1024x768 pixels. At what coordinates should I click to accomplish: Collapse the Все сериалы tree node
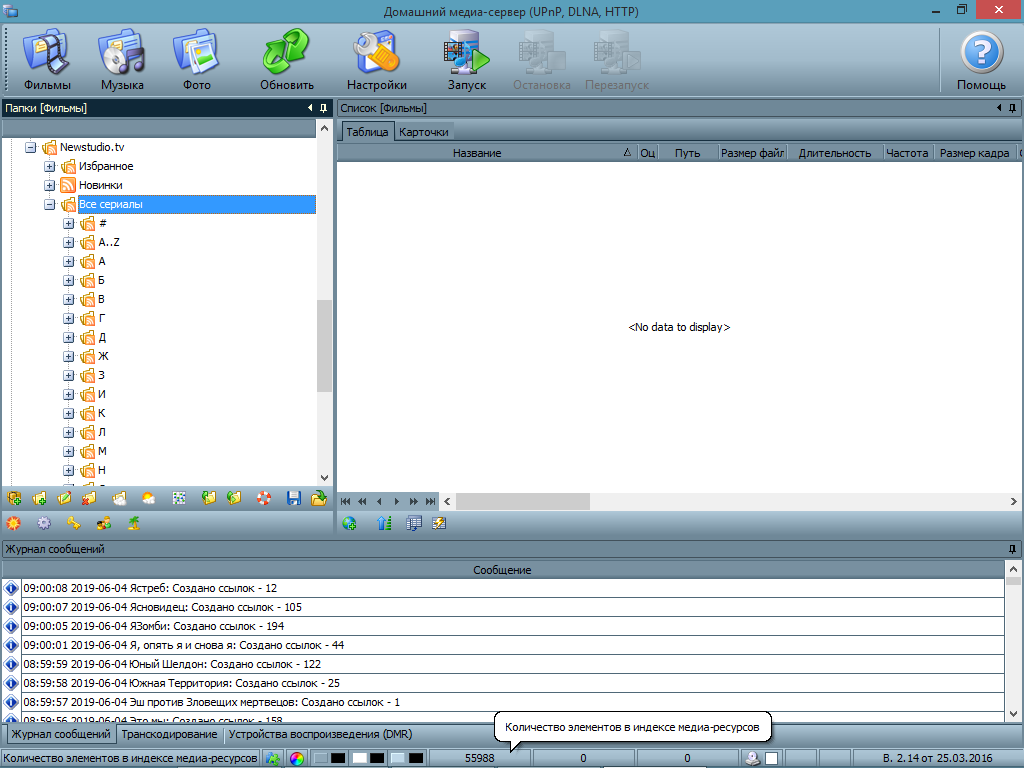coord(49,205)
